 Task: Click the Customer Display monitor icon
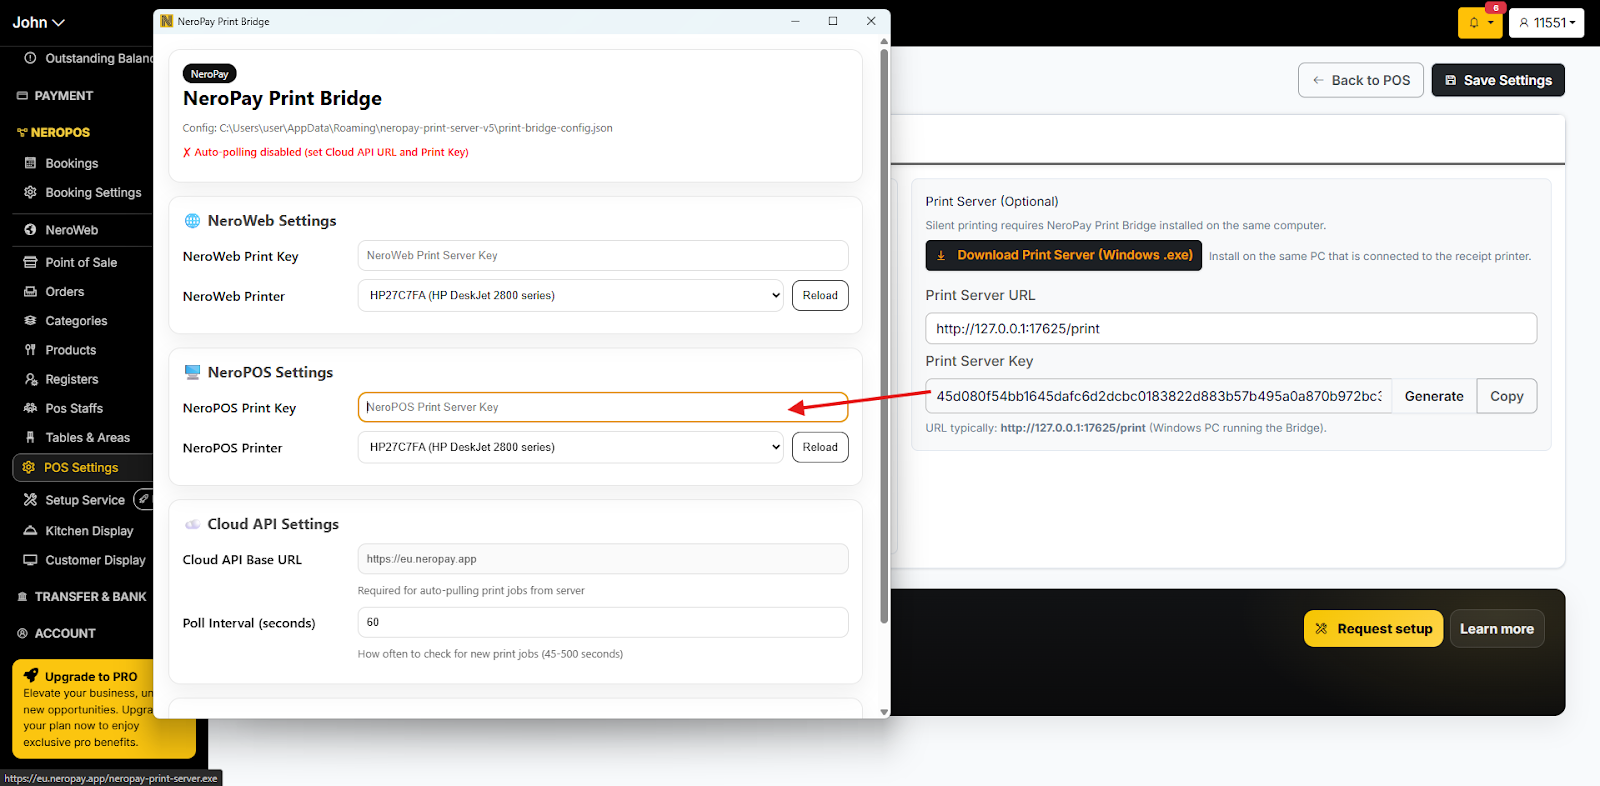[30, 560]
